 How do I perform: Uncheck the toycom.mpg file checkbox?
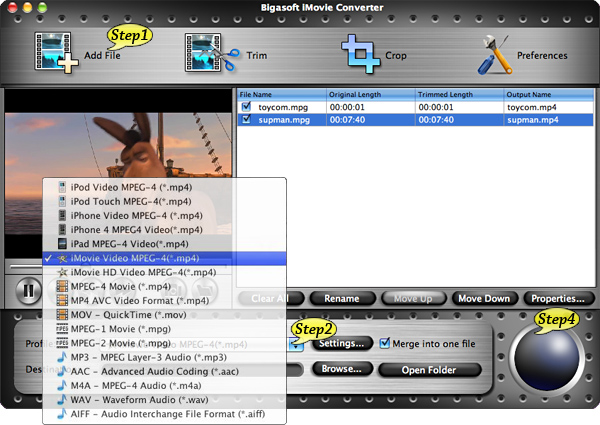(x=246, y=106)
